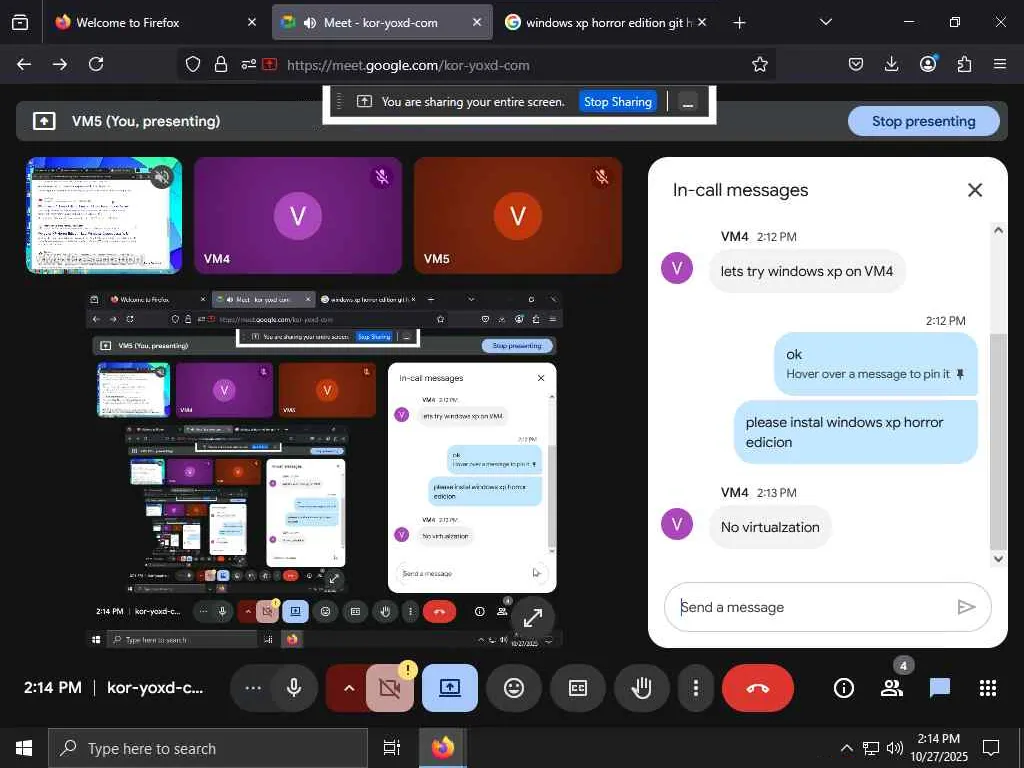Show hidden system tray icons
Image resolution: width=1024 pixels, height=768 pixels.
click(846, 748)
